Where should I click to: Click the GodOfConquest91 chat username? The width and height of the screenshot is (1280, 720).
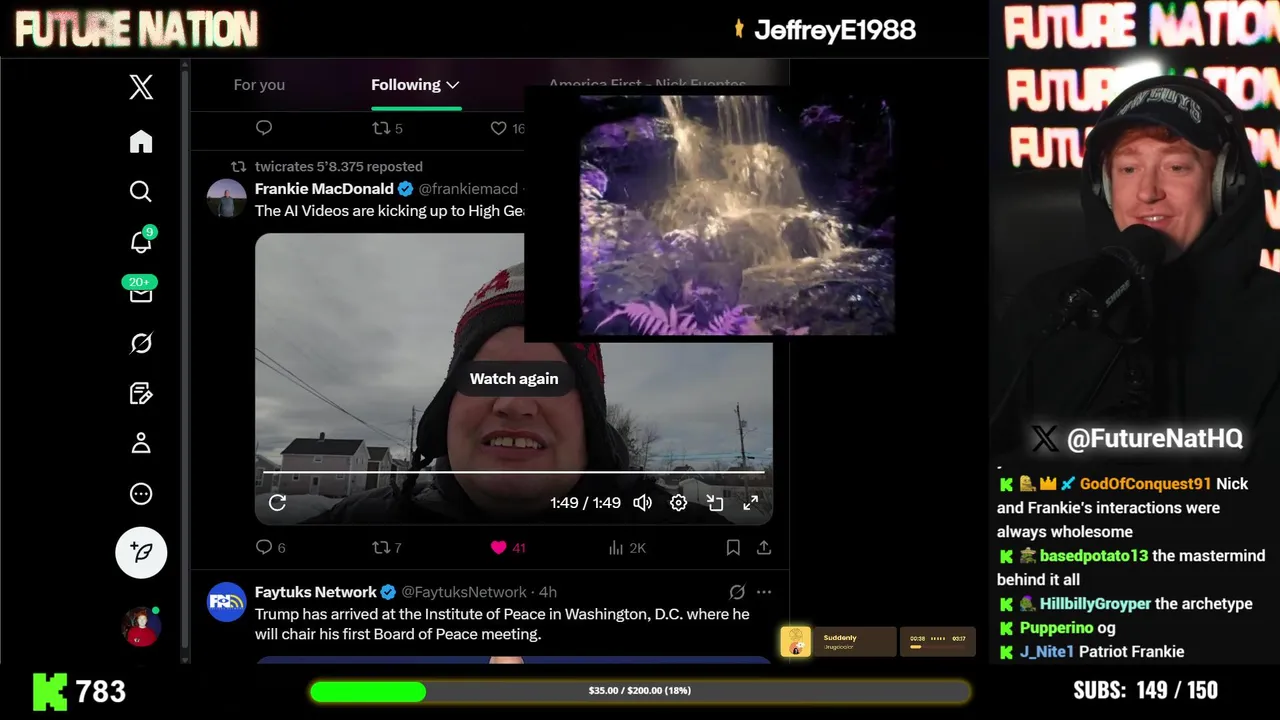coord(1145,484)
